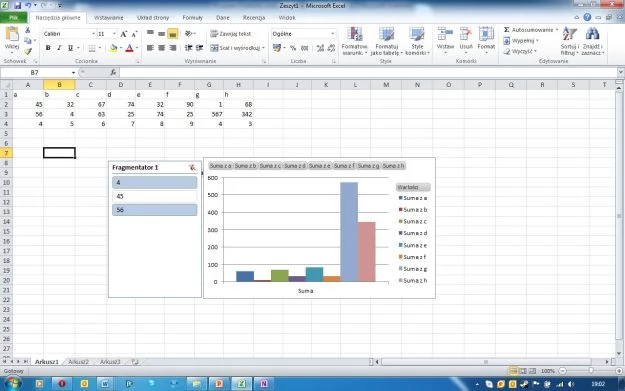Toggle slicer item 45
The height and width of the screenshot is (391, 625).
click(x=155, y=196)
